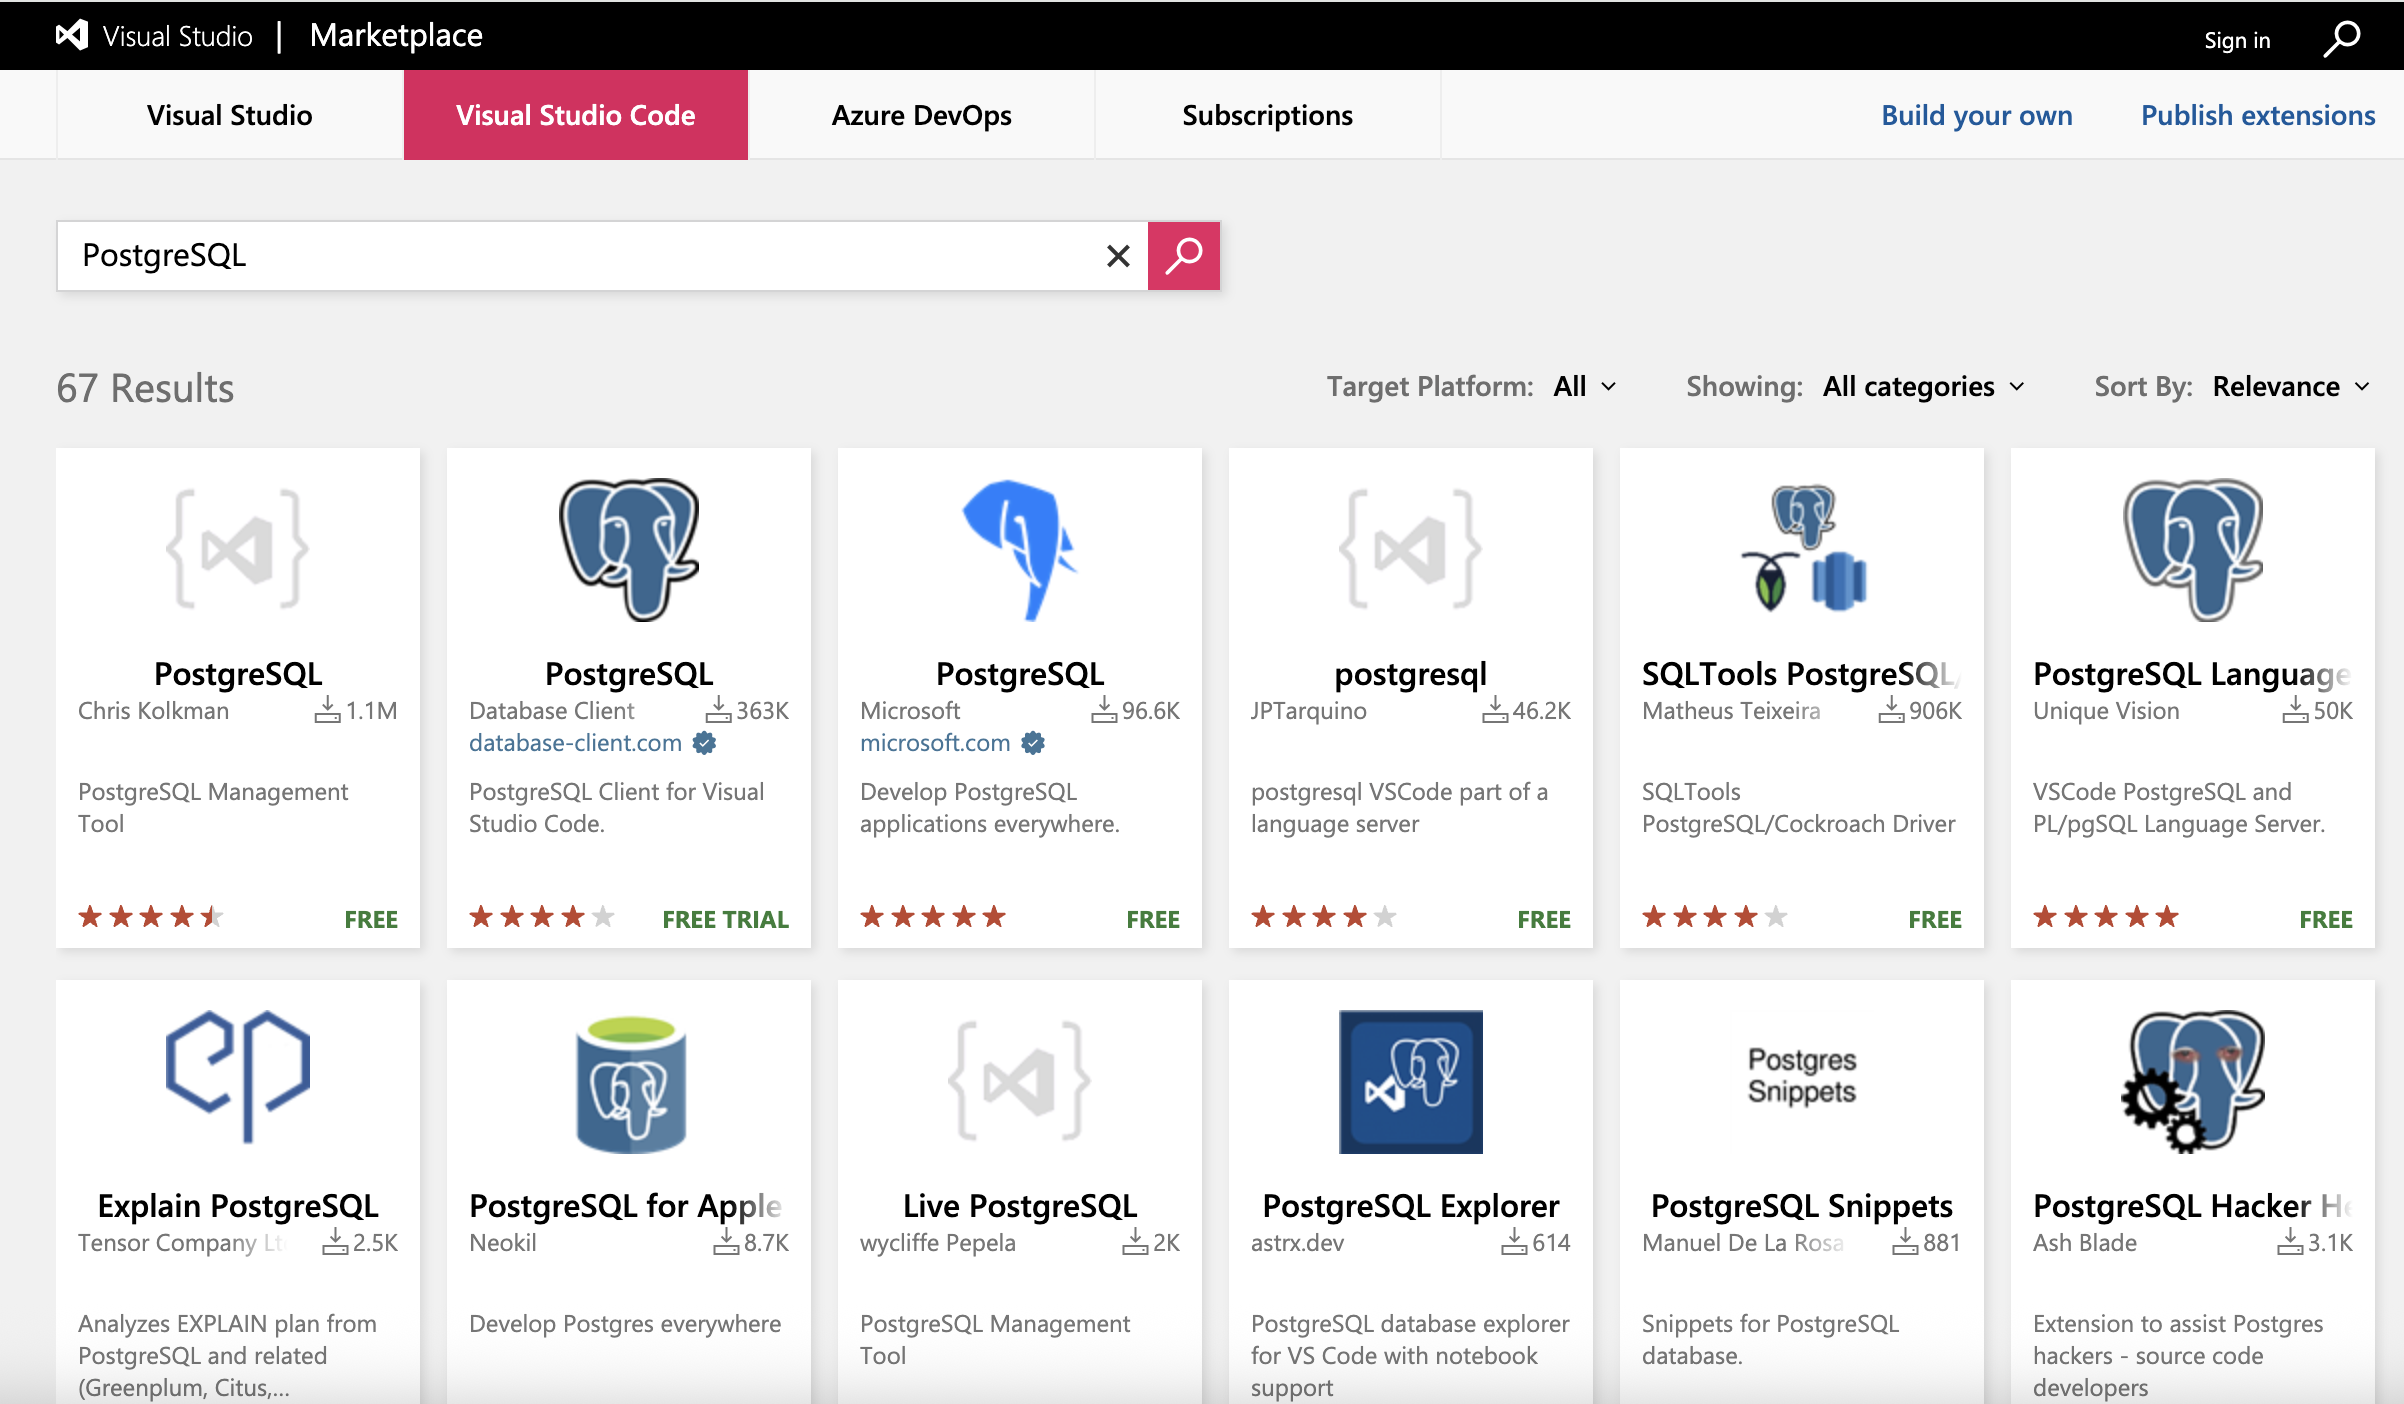Open Database Client PostgreSQL elephant icon

pos(629,549)
